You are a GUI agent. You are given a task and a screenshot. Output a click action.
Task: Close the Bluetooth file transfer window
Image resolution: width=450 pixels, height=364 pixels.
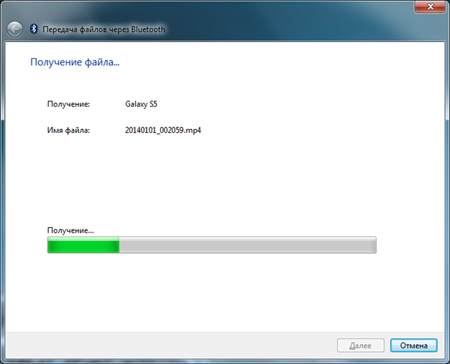click(430, 7)
